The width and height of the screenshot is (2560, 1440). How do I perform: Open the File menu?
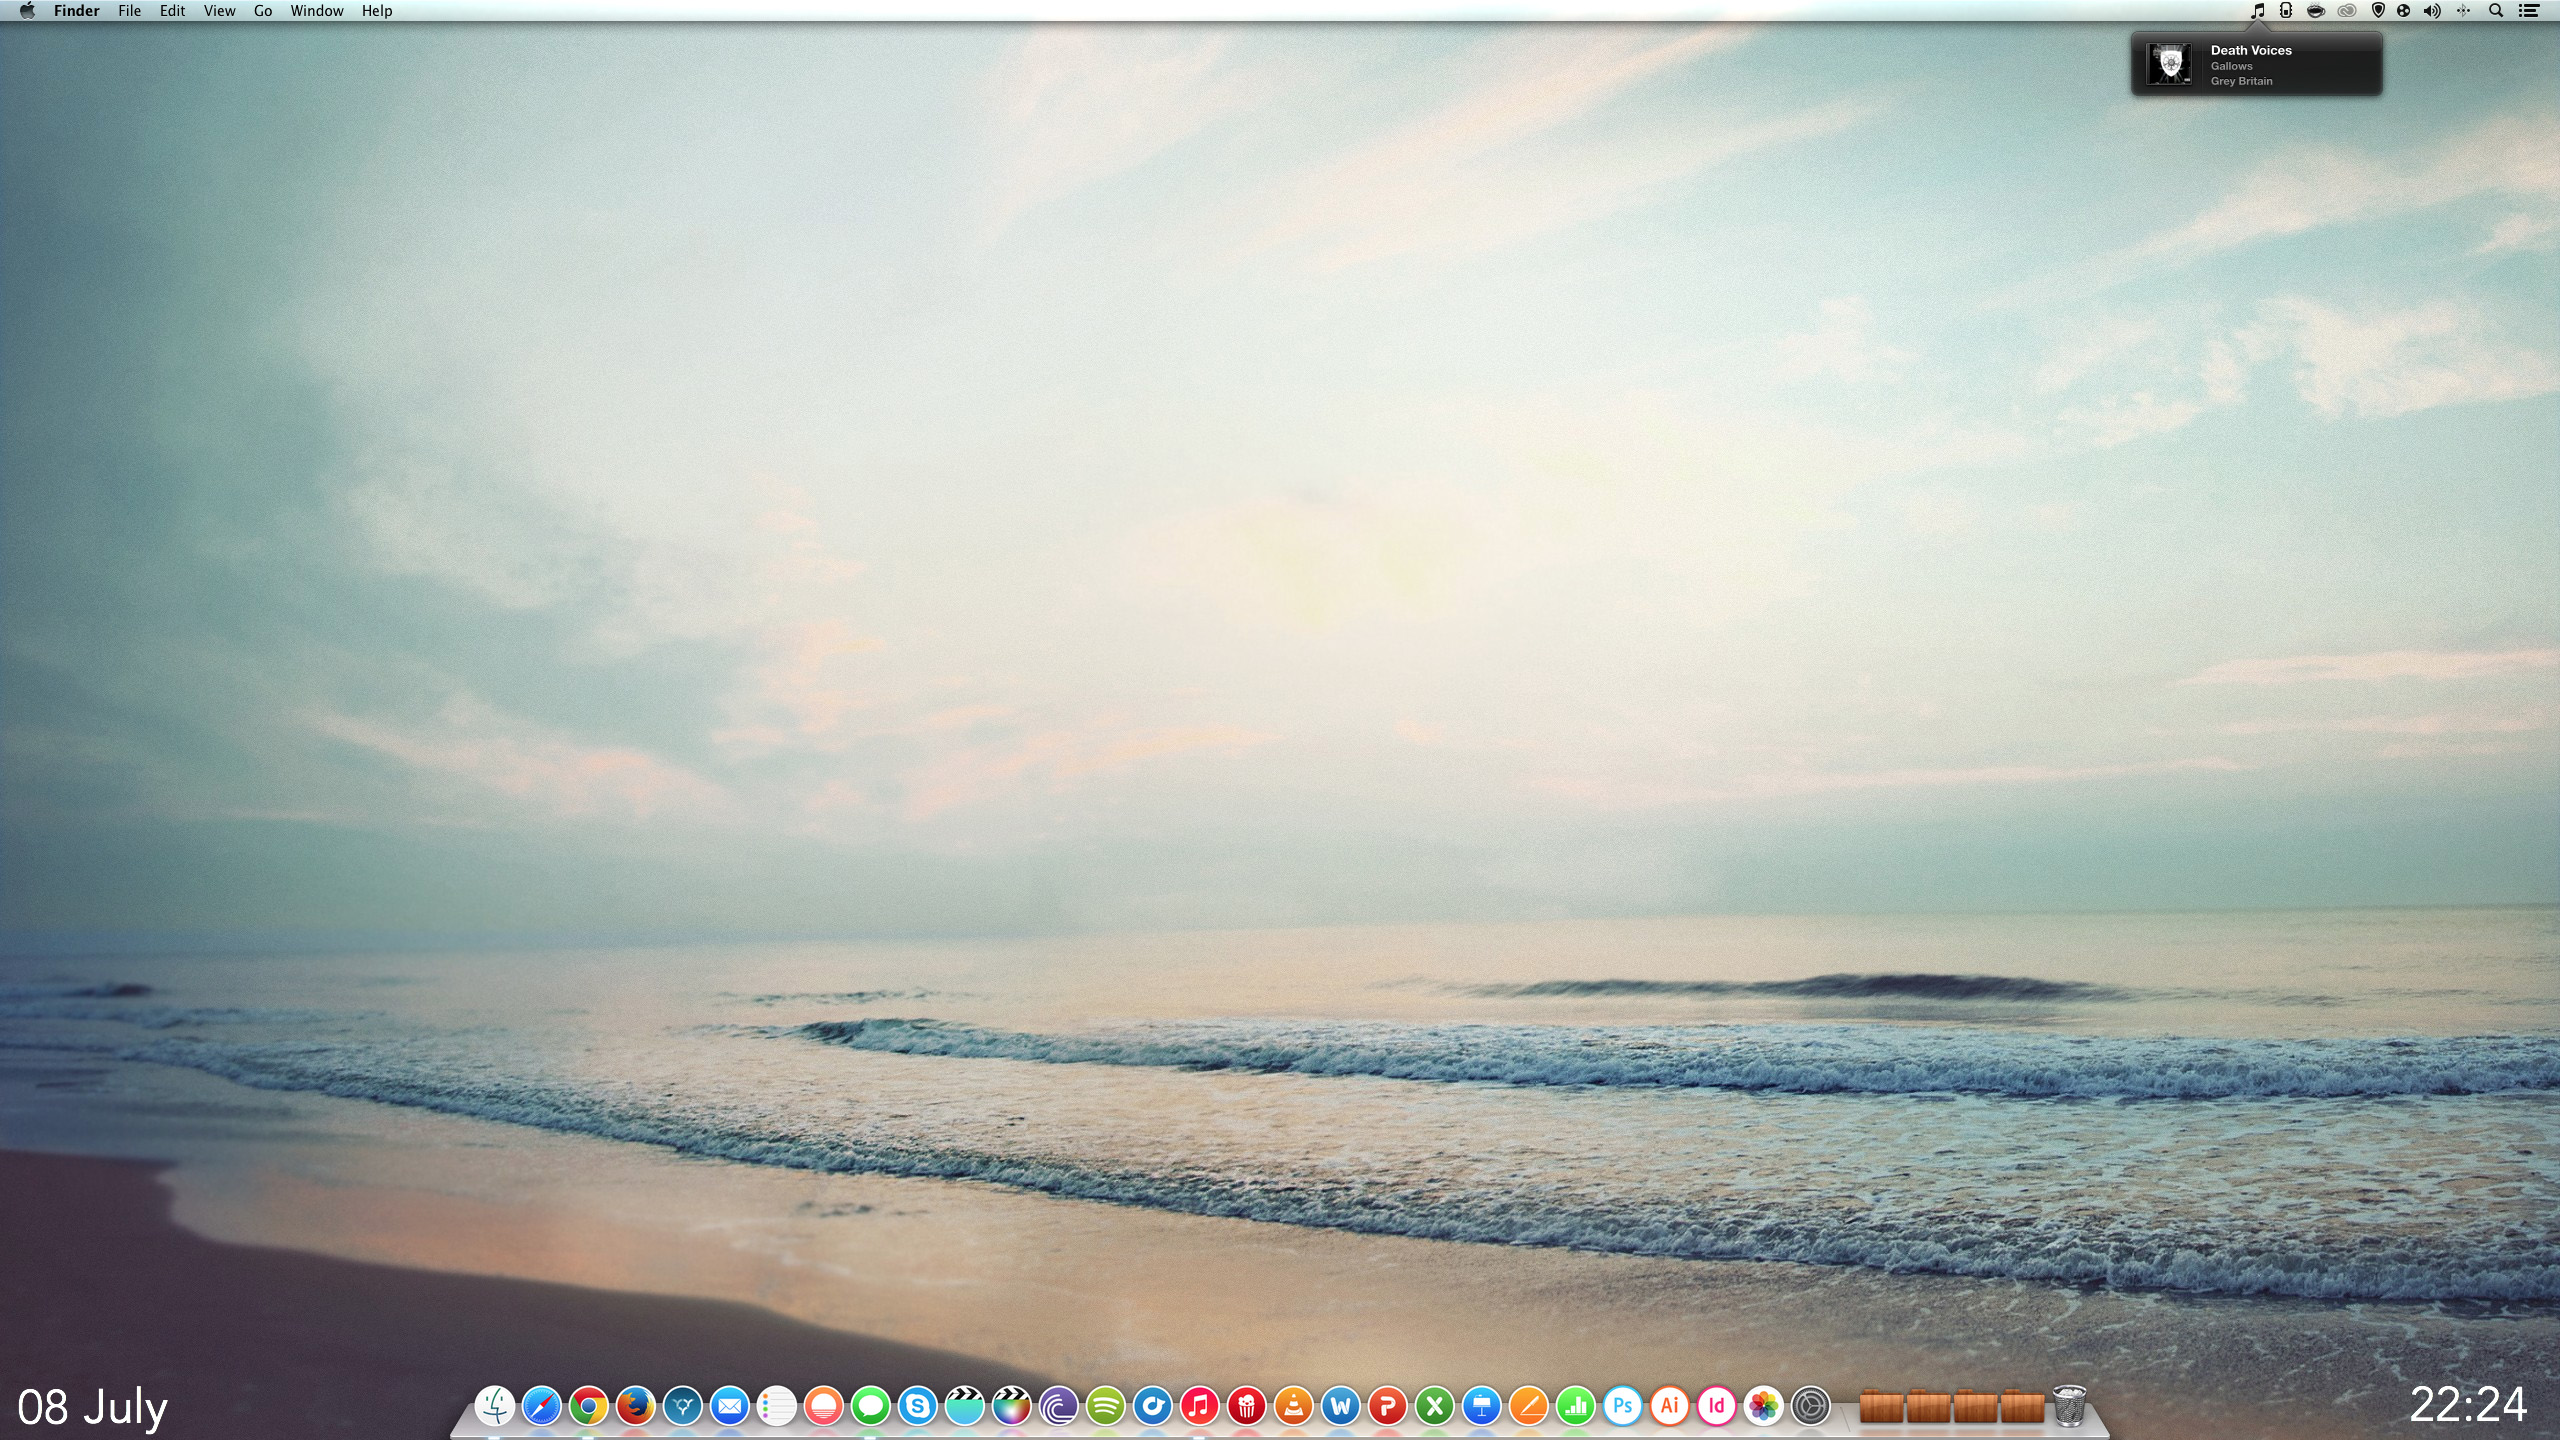(130, 11)
